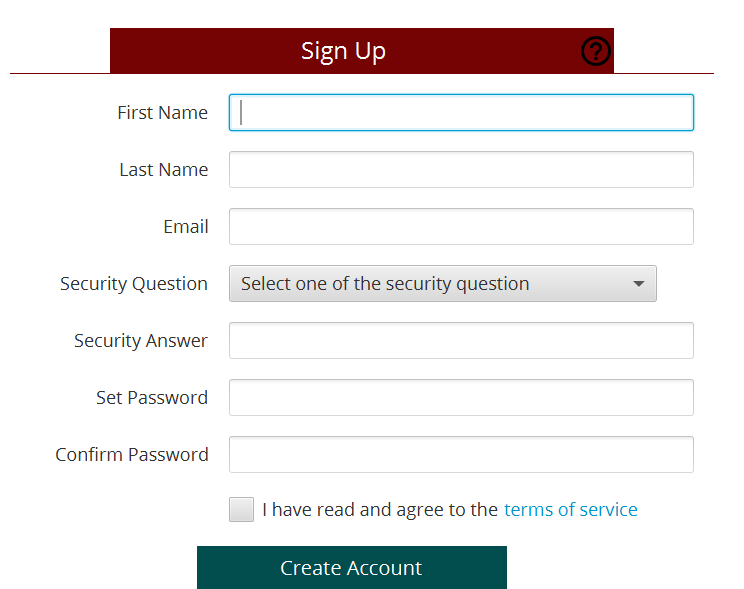Tick the terms agreement checkbox
Viewport: 744px width, 589px height.
[241, 509]
